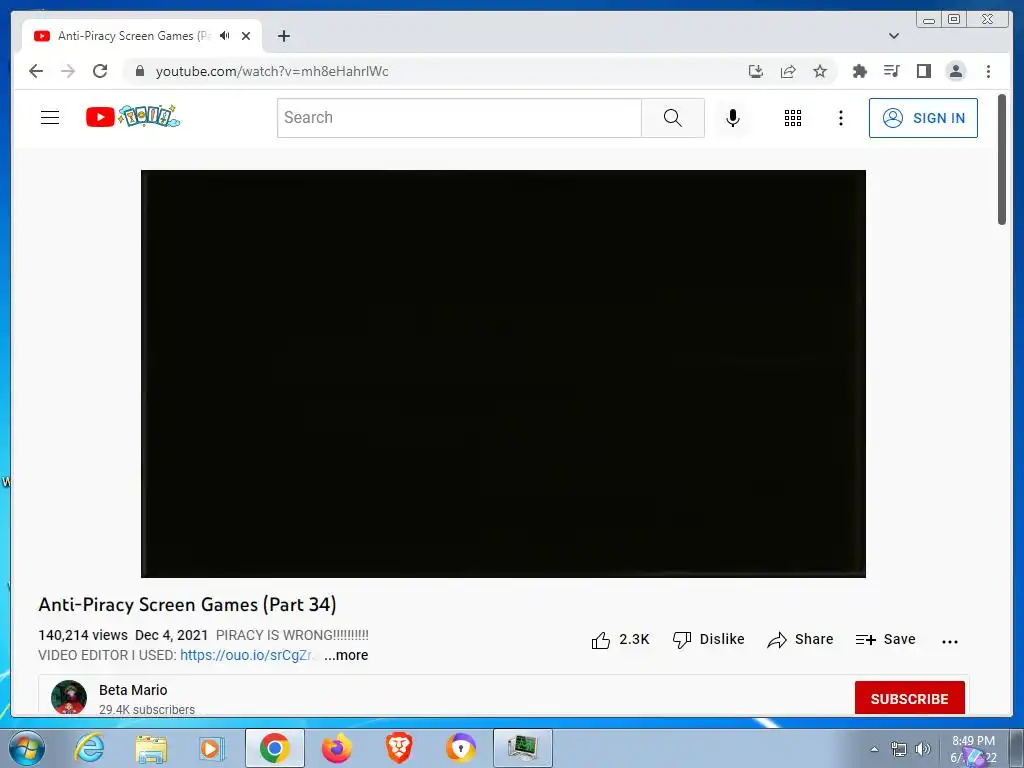
Task: Reload the YouTube page
Action: (x=100, y=71)
